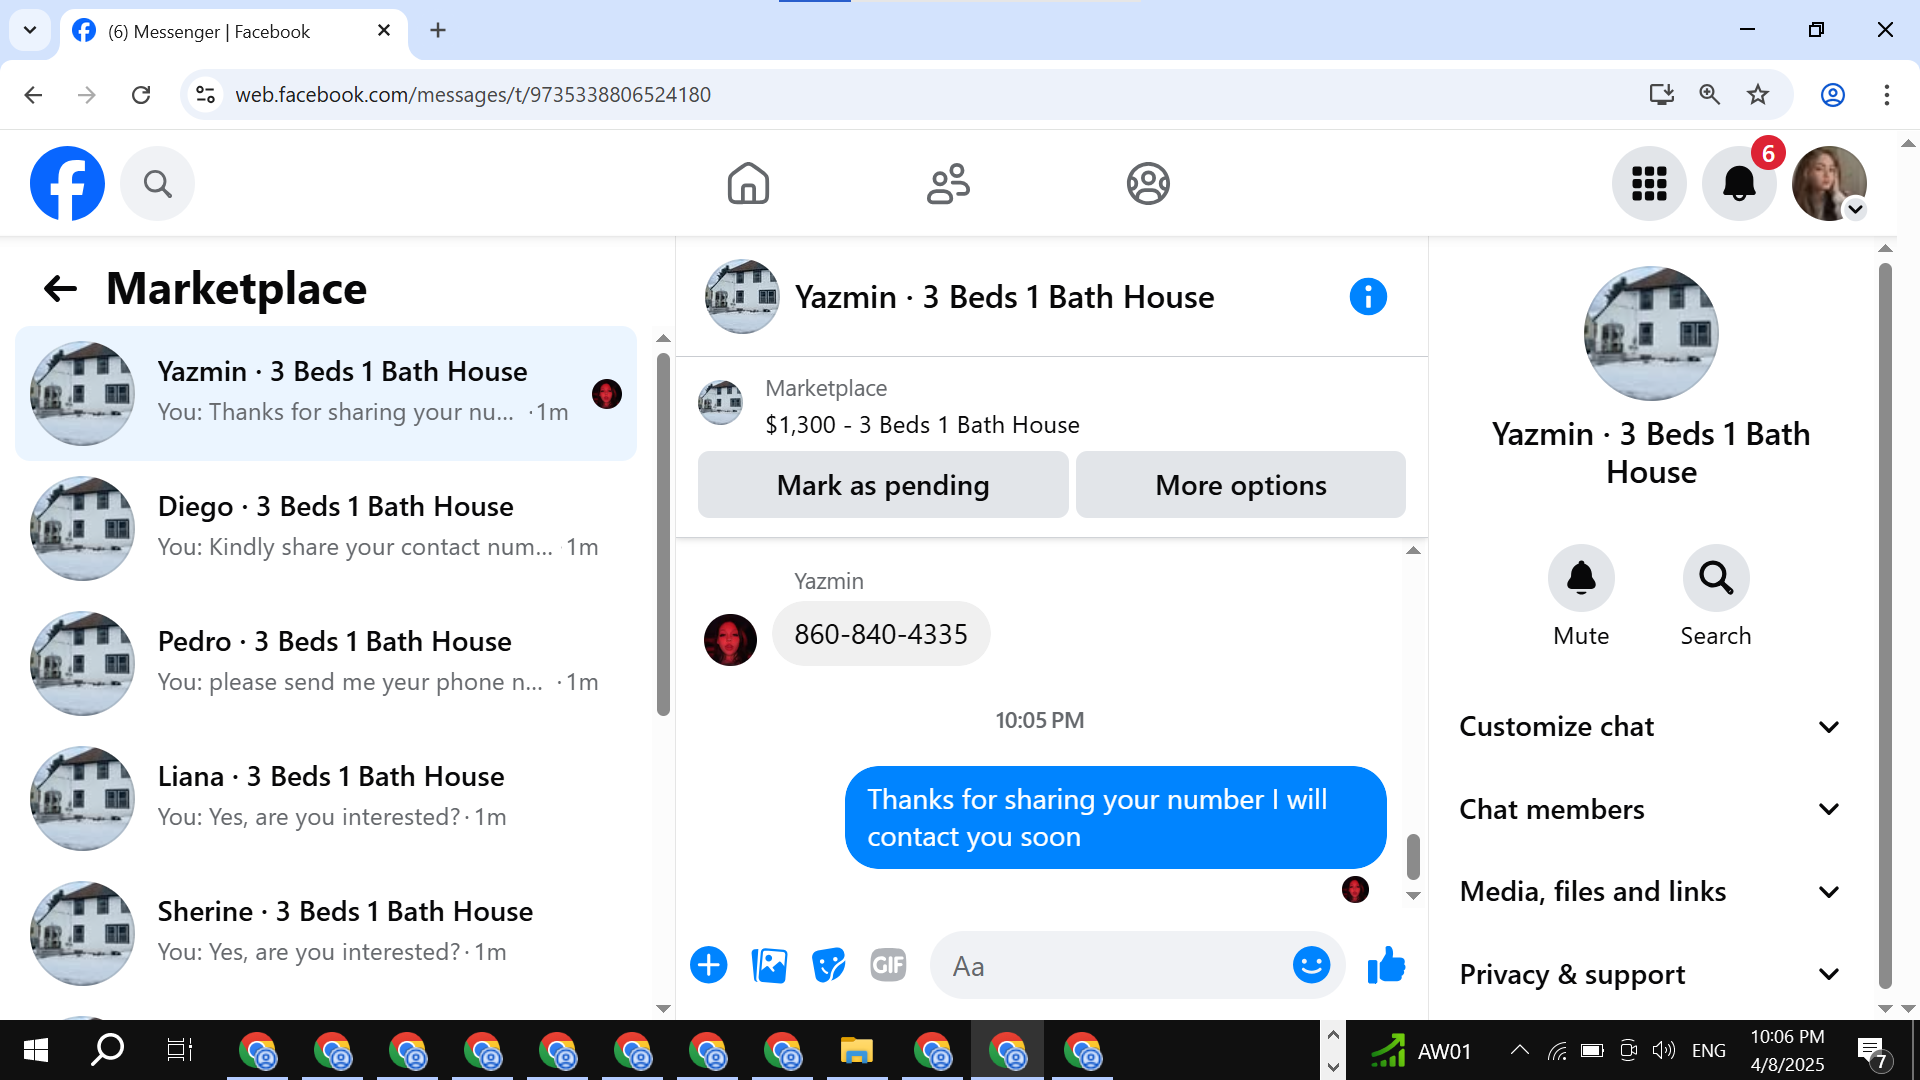The height and width of the screenshot is (1080, 1920).
Task: Click the More options button
Action: click(x=1240, y=485)
